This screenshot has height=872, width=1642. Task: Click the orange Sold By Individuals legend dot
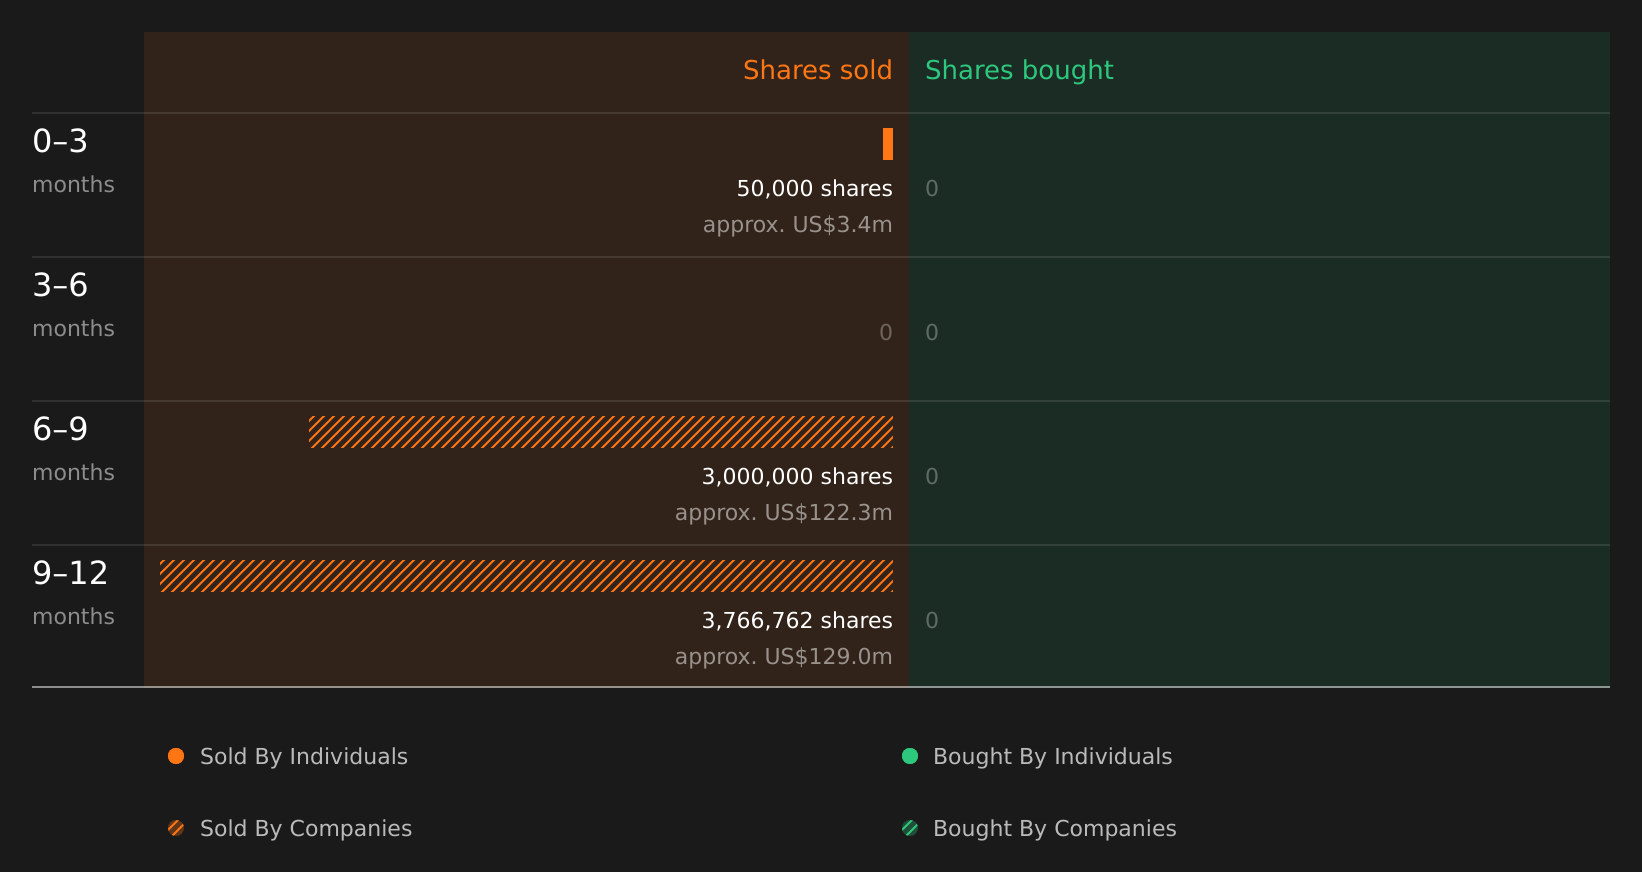click(x=176, y=756)
